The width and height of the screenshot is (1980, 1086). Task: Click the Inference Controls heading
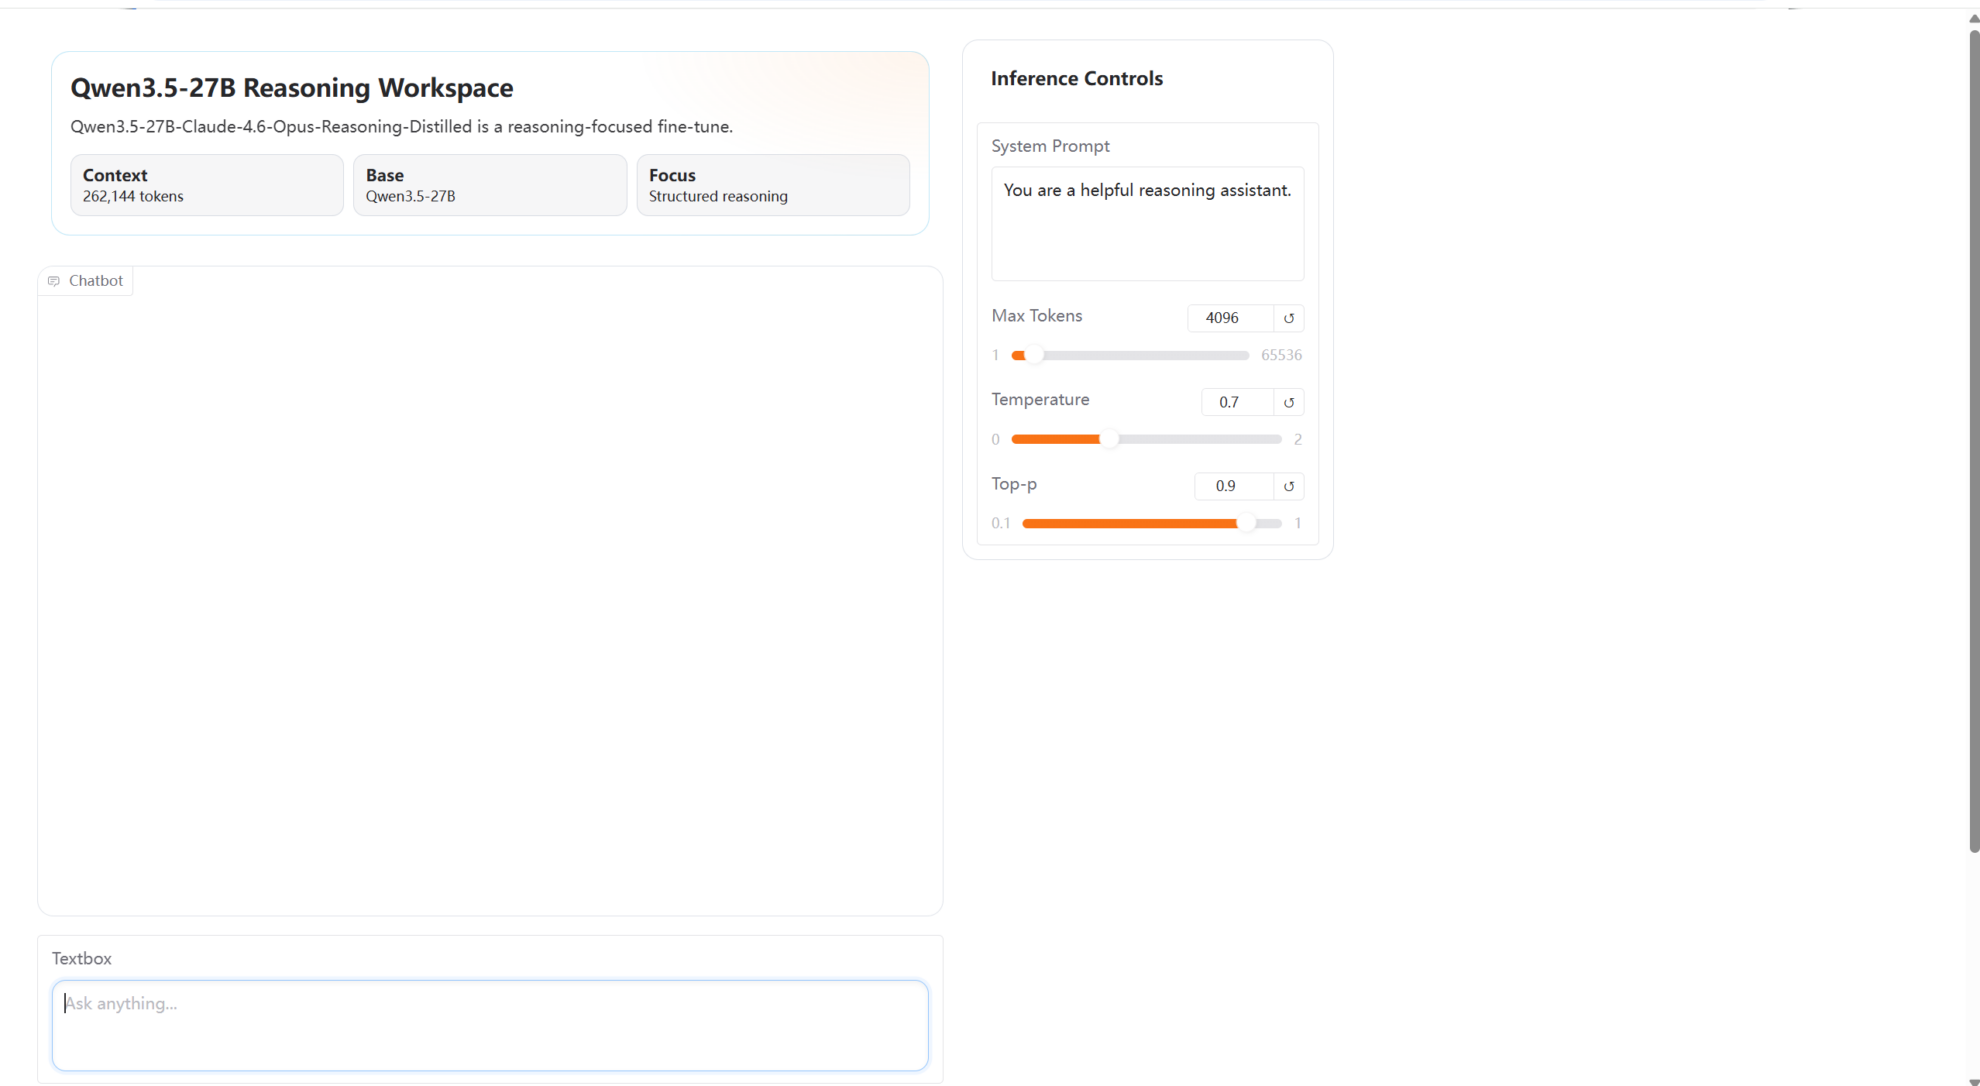point(1076,78)
